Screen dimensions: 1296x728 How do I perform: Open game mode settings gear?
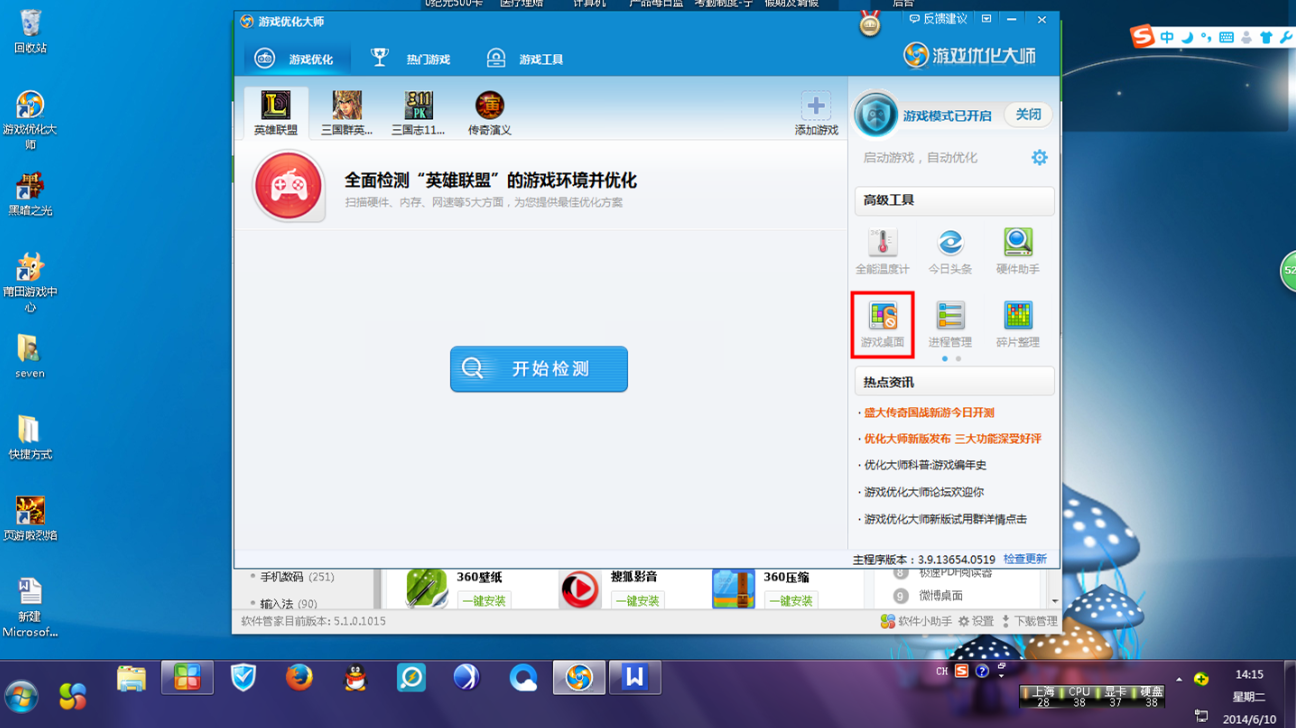coord(1039,158)
